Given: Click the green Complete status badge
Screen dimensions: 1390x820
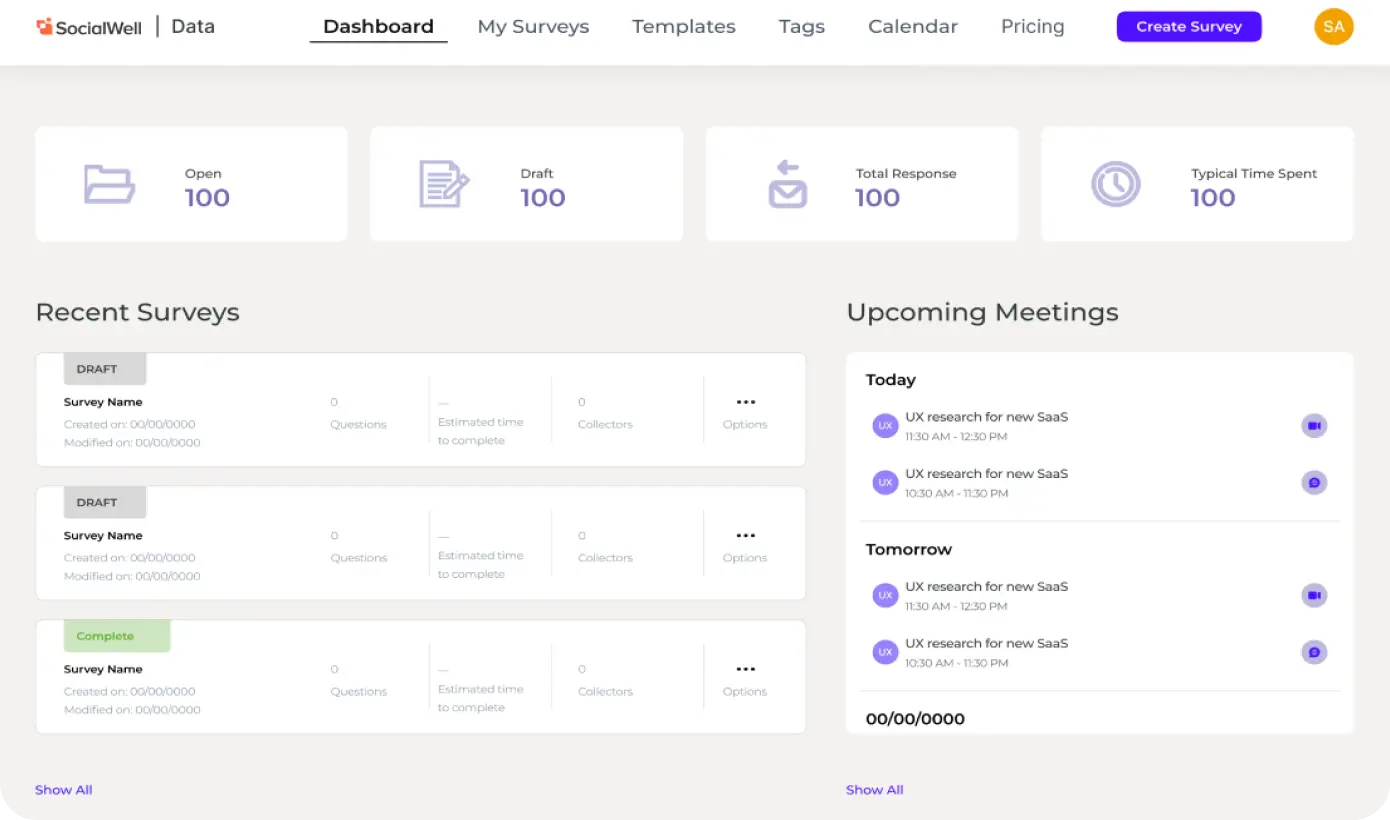Looking at the screenshot, I should [117, 636].
